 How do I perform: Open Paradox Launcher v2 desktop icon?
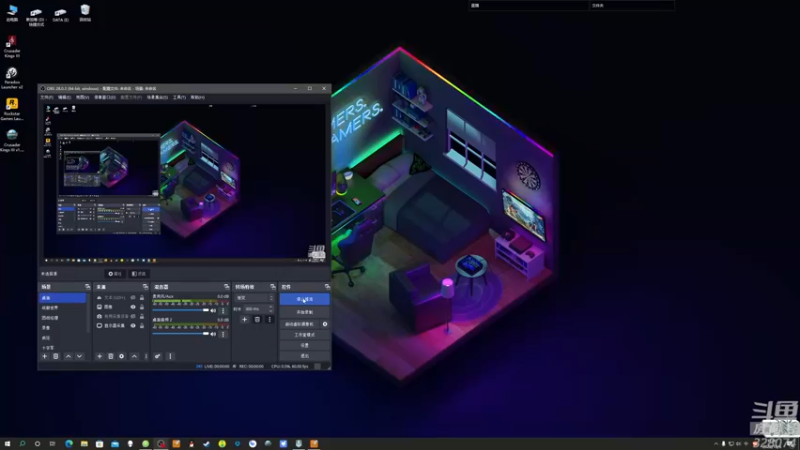point(12,78)
